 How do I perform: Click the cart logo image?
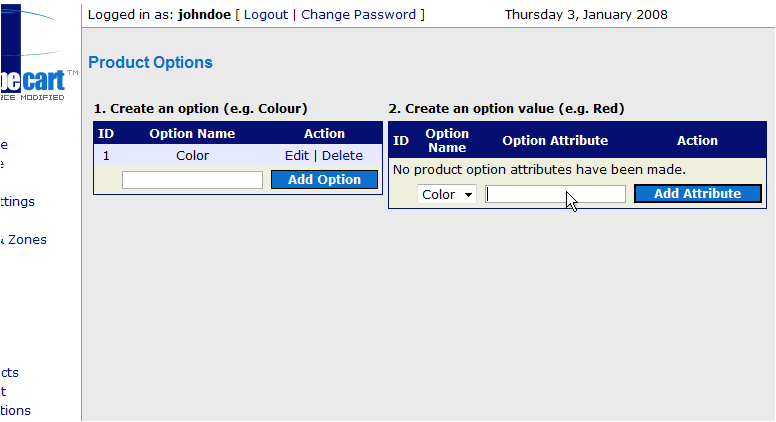(x=39, y=53)
